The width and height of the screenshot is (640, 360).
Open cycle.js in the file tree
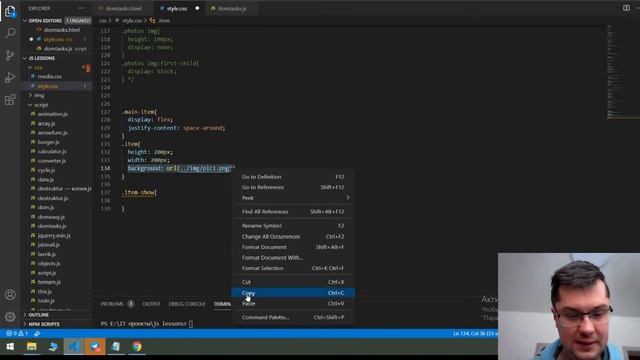coord(46,170)
